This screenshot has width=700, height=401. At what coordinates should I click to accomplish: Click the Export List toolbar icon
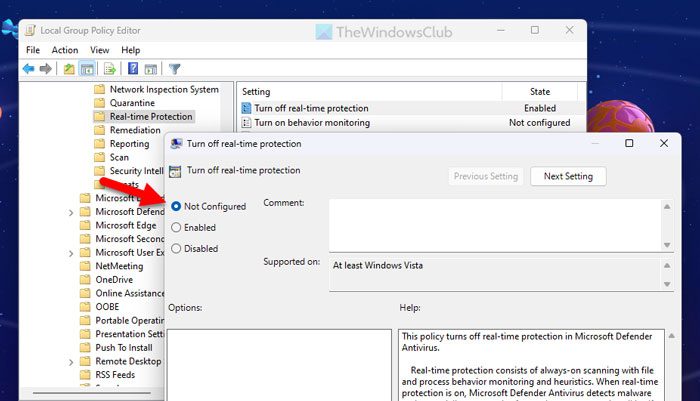tap(110, 69)
